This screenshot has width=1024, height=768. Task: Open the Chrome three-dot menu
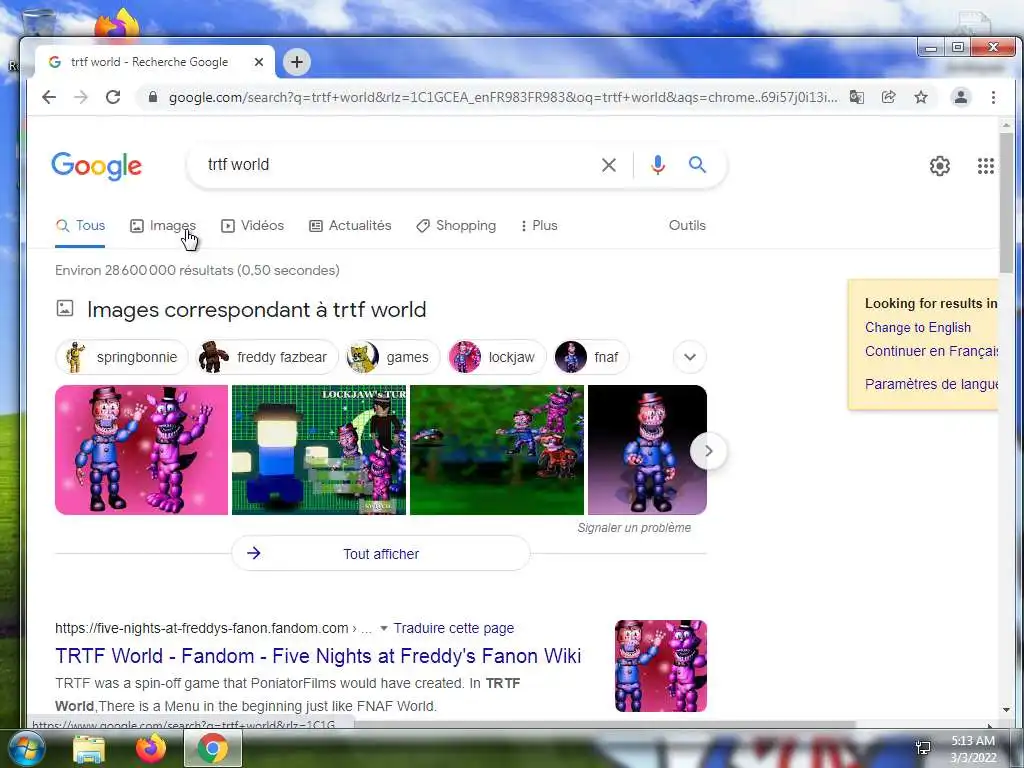pyautogui.click(x=993, y=97)
